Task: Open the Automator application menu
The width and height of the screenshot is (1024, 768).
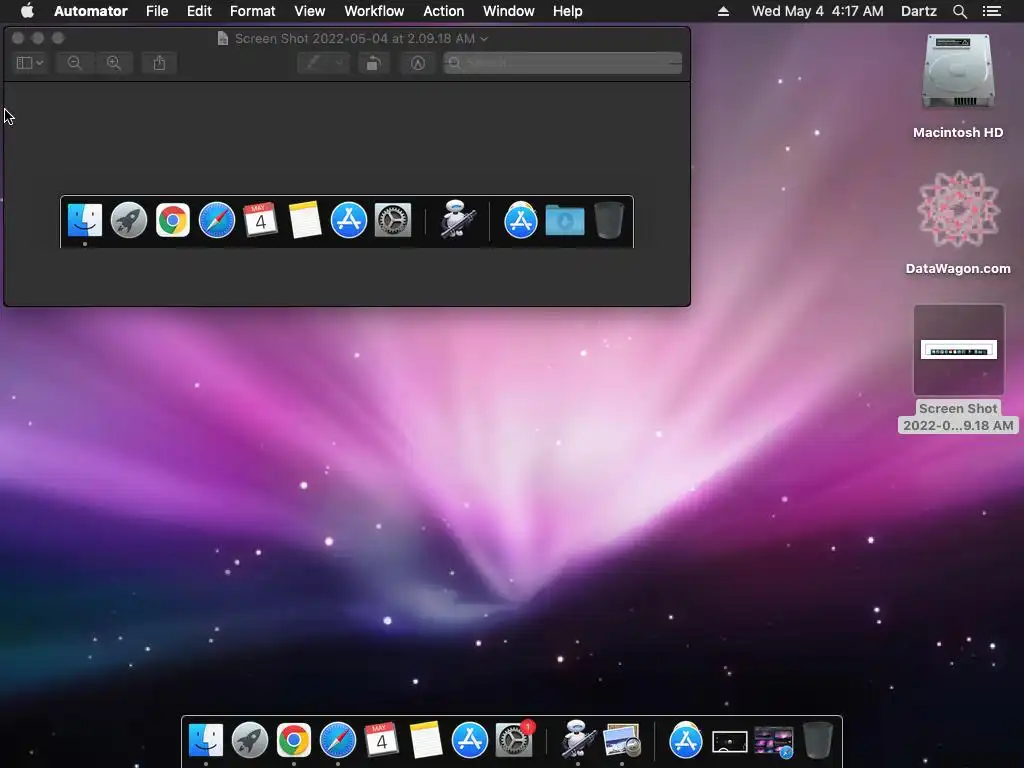Action: point(91,11)
